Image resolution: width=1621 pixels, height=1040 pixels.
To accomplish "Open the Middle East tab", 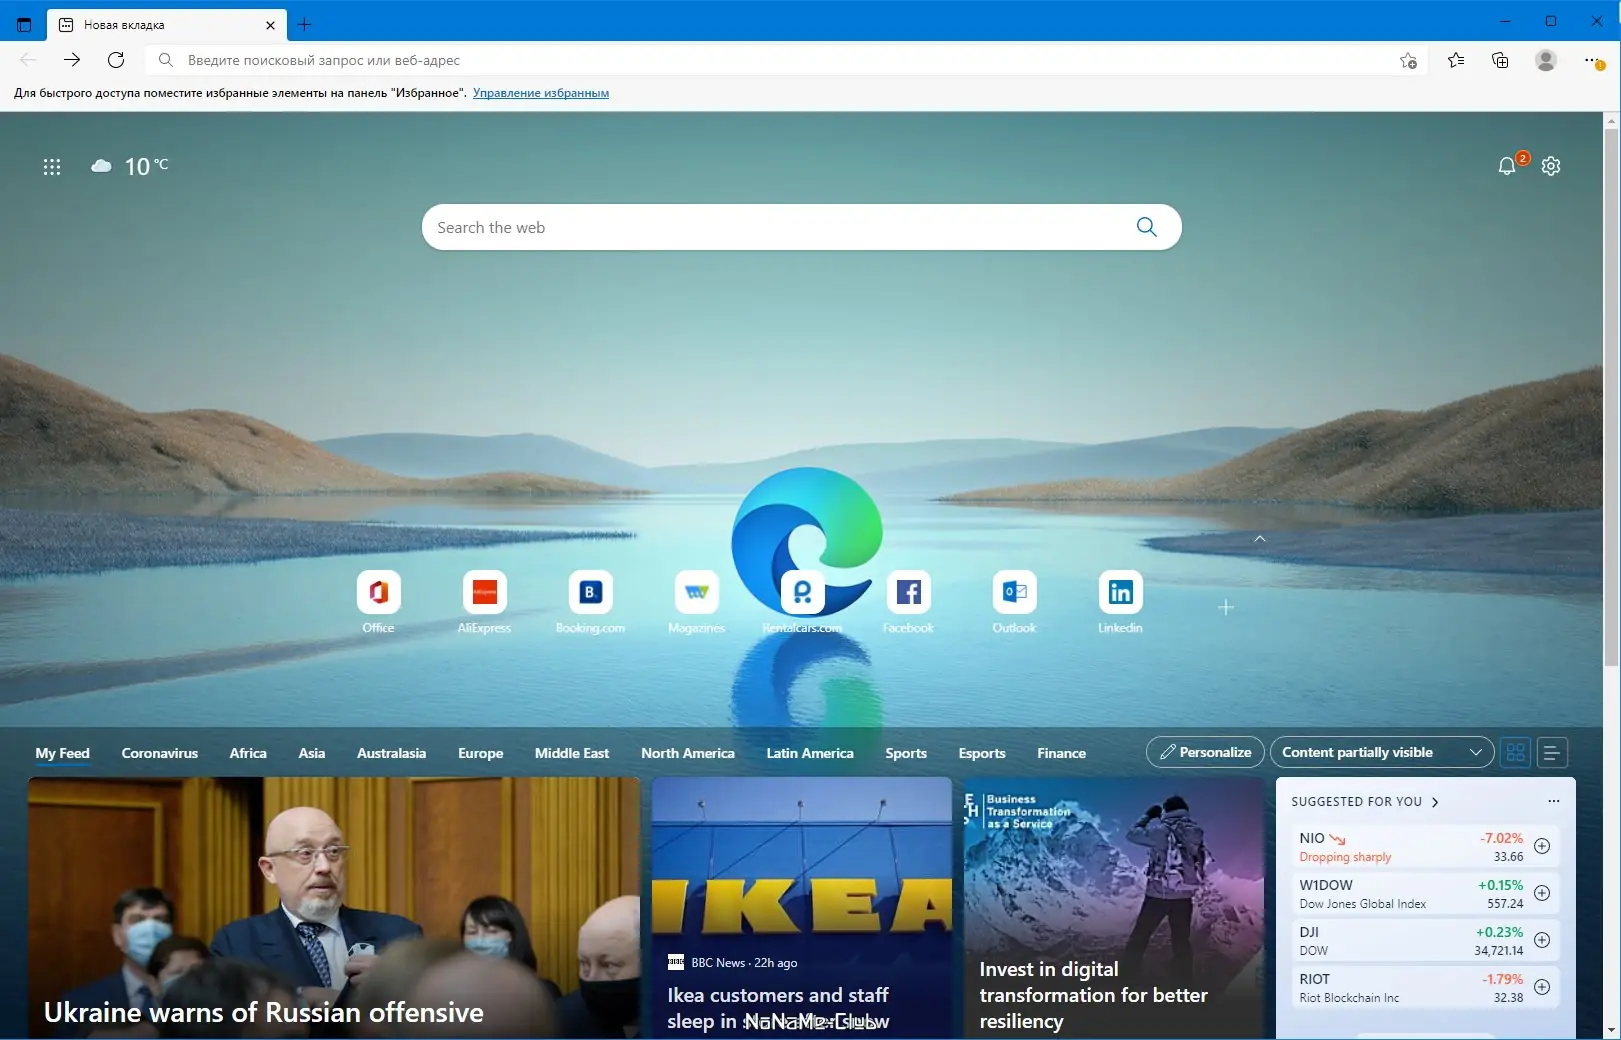I will pyautogui.click(x=572, y=753).
